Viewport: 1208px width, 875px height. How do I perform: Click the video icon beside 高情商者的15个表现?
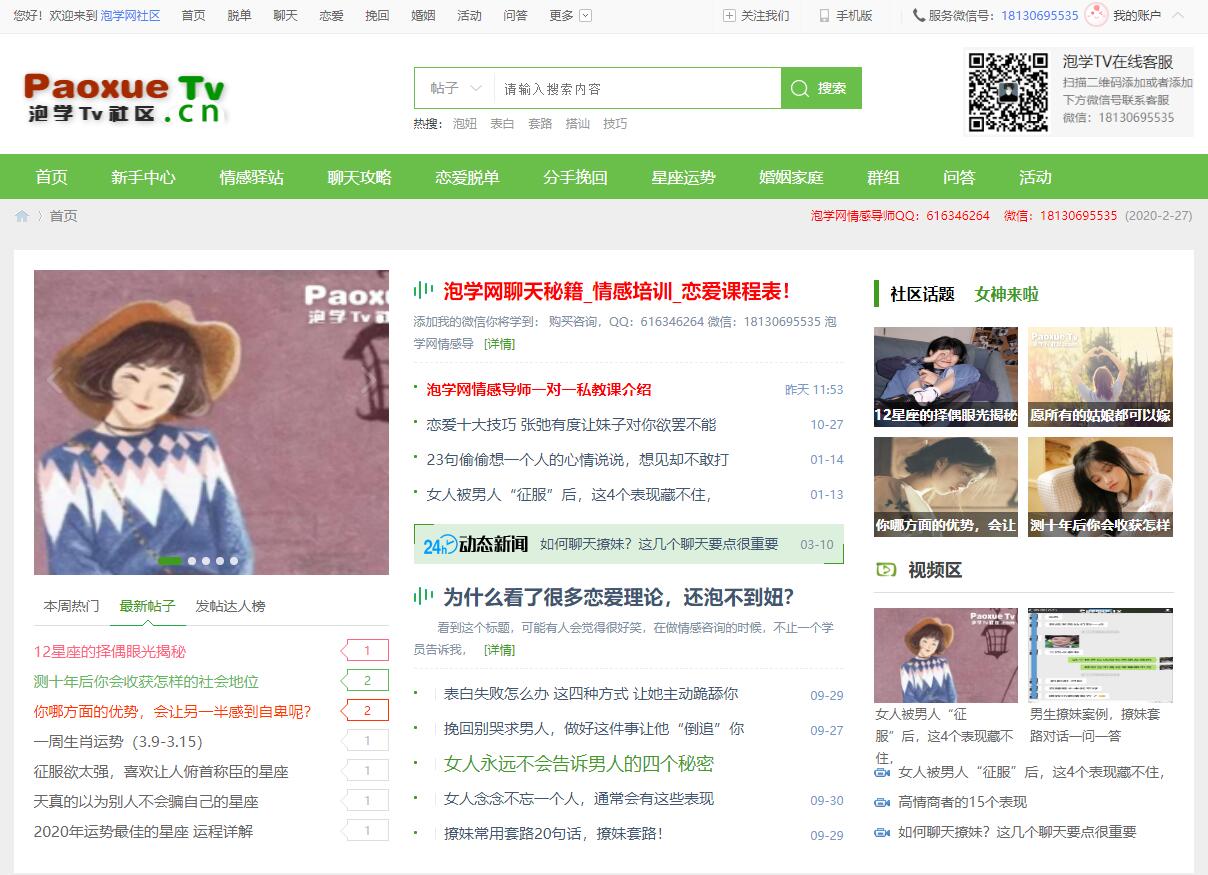coord(882,802)
